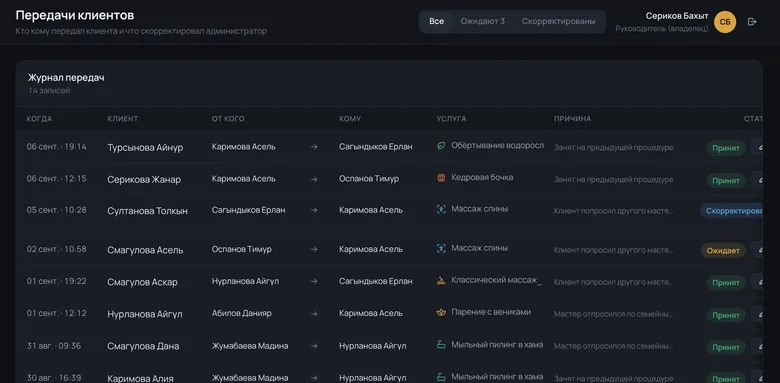This screenshot has height=383, width=780.
Task: Click the ПРИЧИНА column header
Action: (573, 119)
